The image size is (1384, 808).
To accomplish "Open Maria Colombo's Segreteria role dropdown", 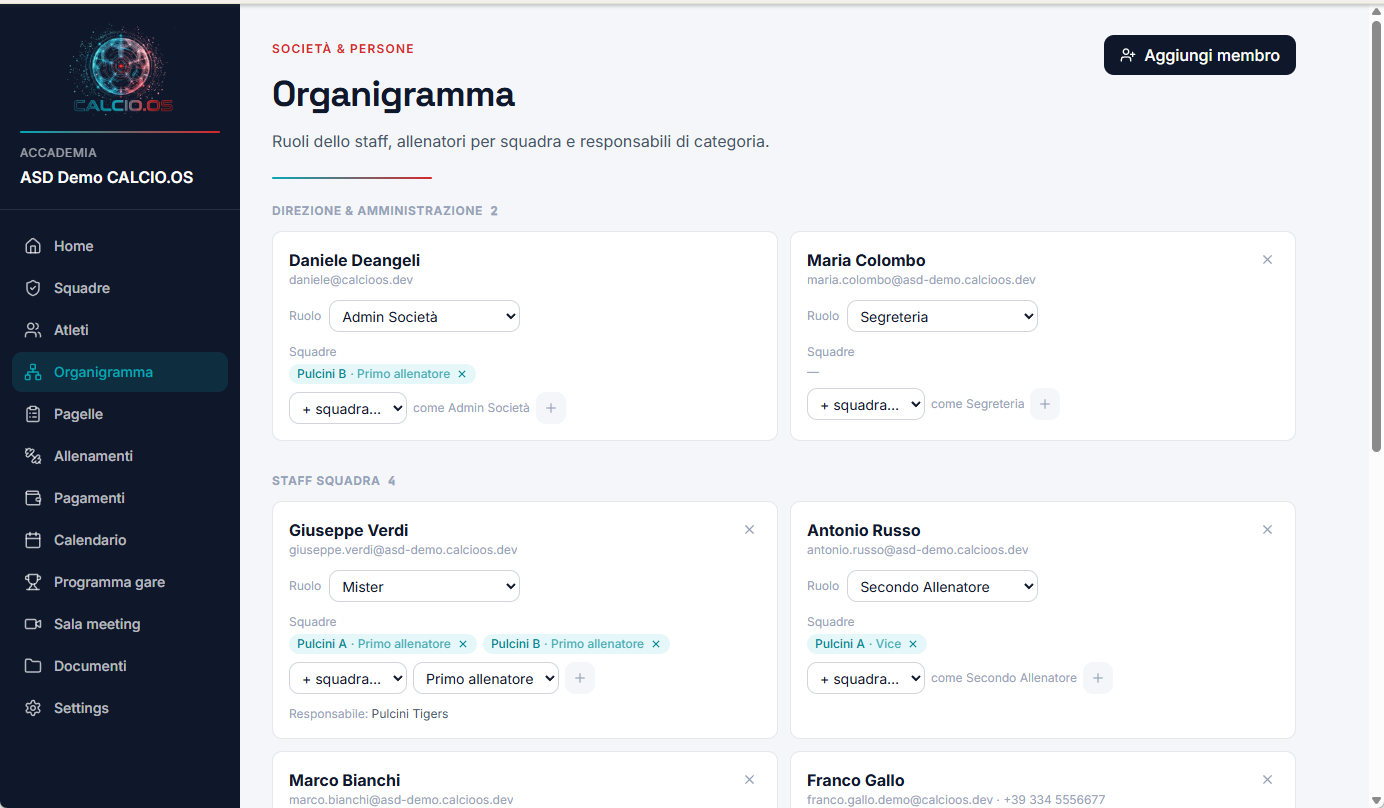I will pyautogui.click(x=942, y=316).
